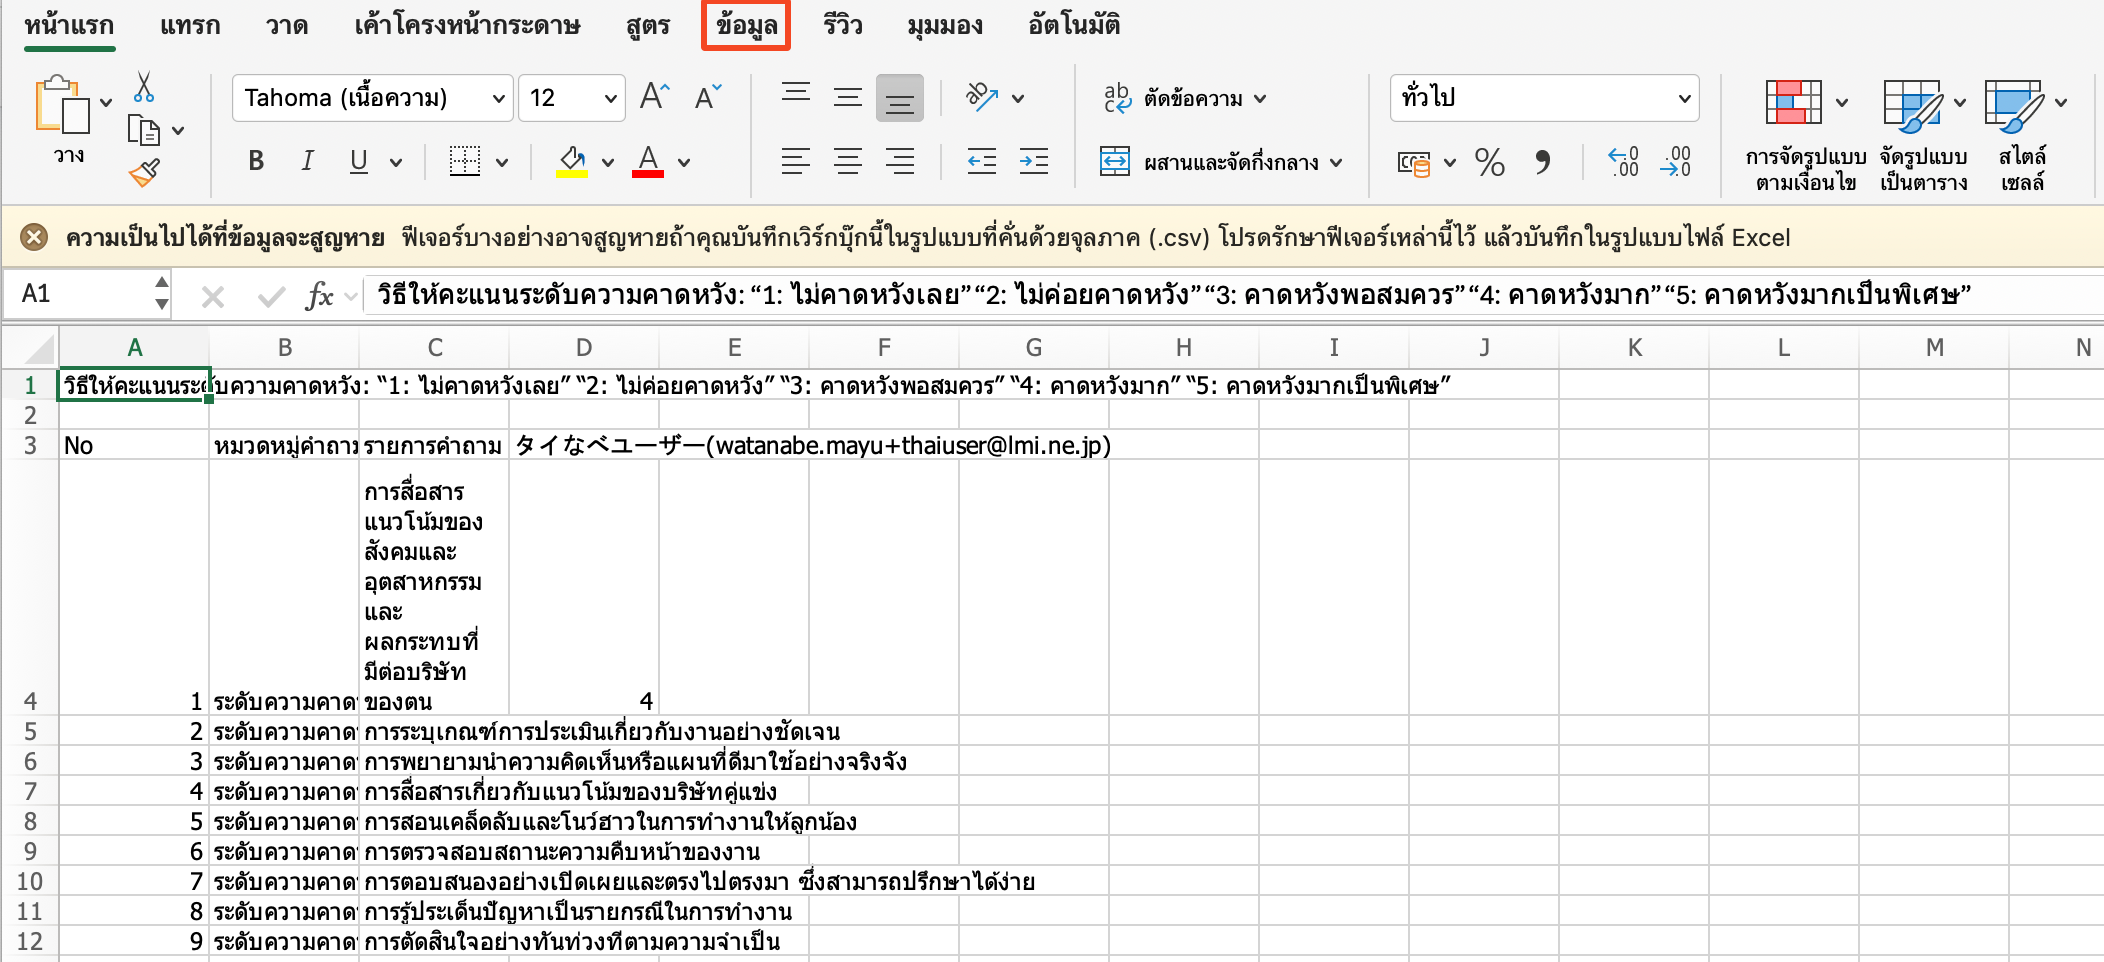2104x962 pixels.
Task: Align text left
Action: tap(796, 161)
